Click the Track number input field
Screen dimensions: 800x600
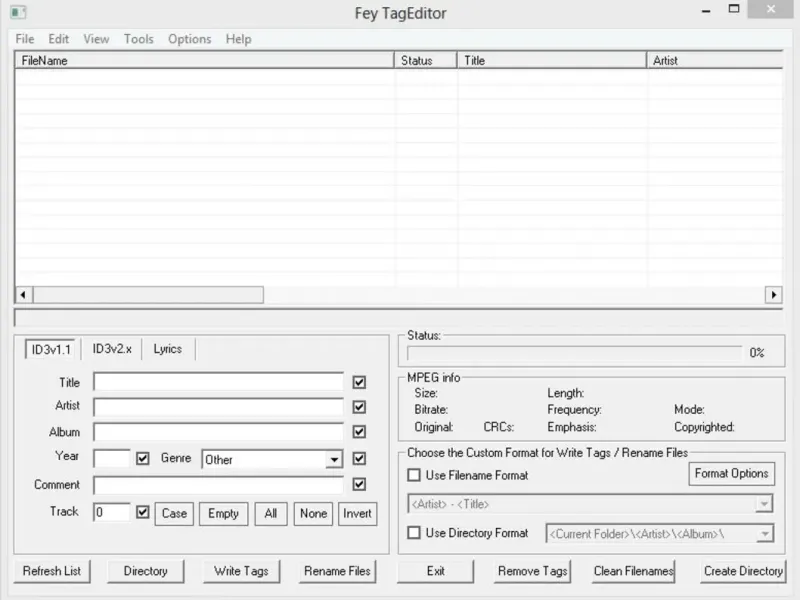coord(112,512)
